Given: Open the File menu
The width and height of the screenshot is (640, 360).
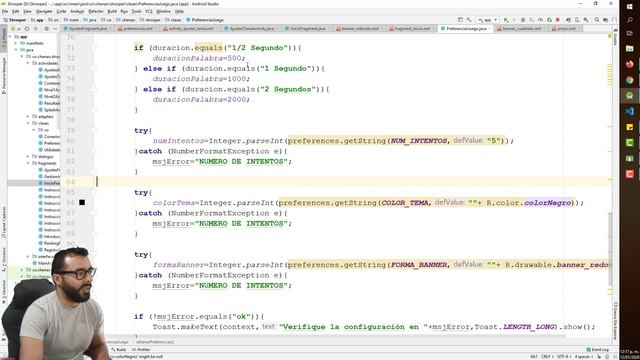Looking at the screenshot, I should click(x=5, y=11).
